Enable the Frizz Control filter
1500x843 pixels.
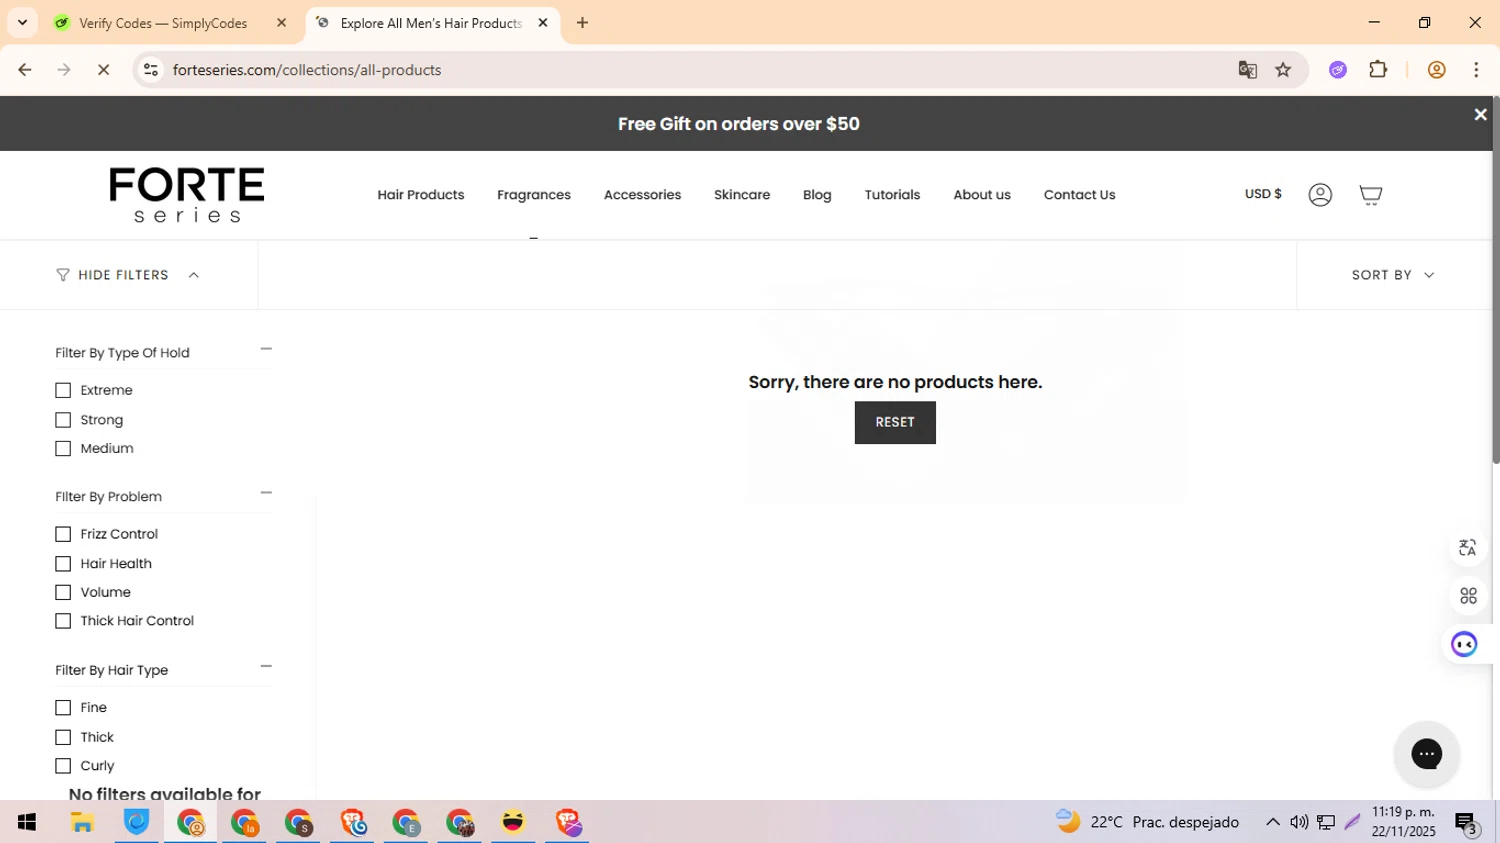click(x=63, y=534)
